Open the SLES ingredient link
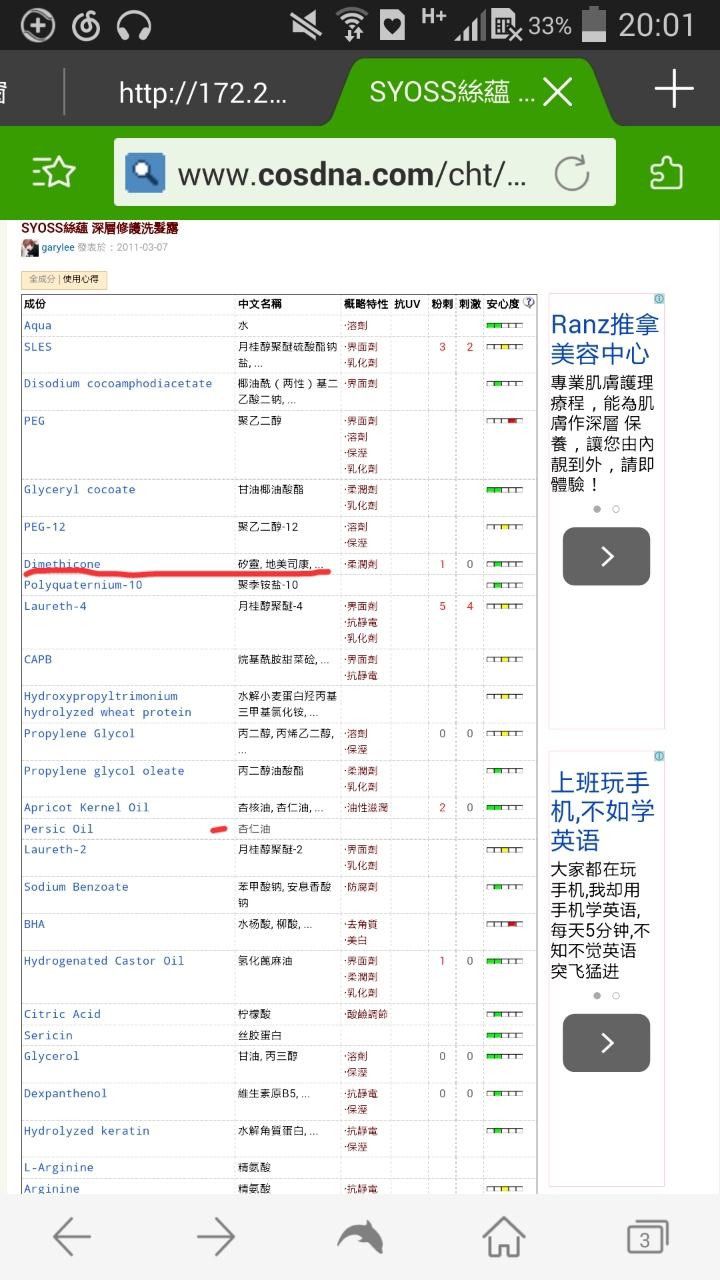 pos(38,347)
